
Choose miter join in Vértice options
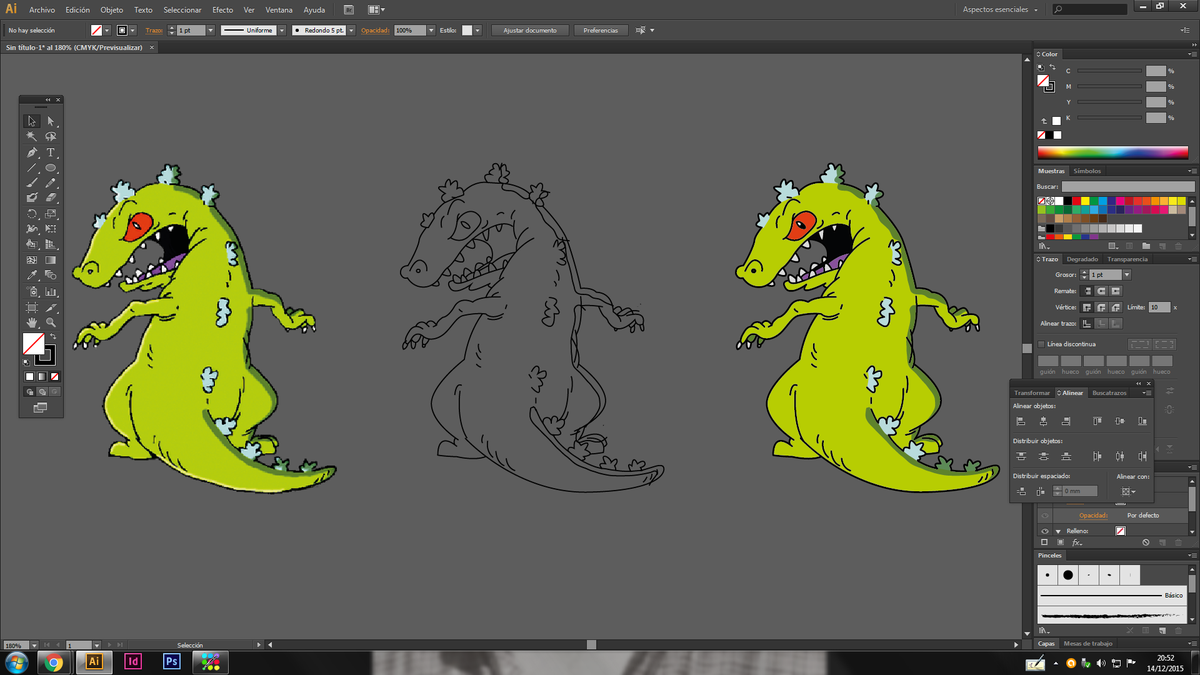click(1088, 307)
